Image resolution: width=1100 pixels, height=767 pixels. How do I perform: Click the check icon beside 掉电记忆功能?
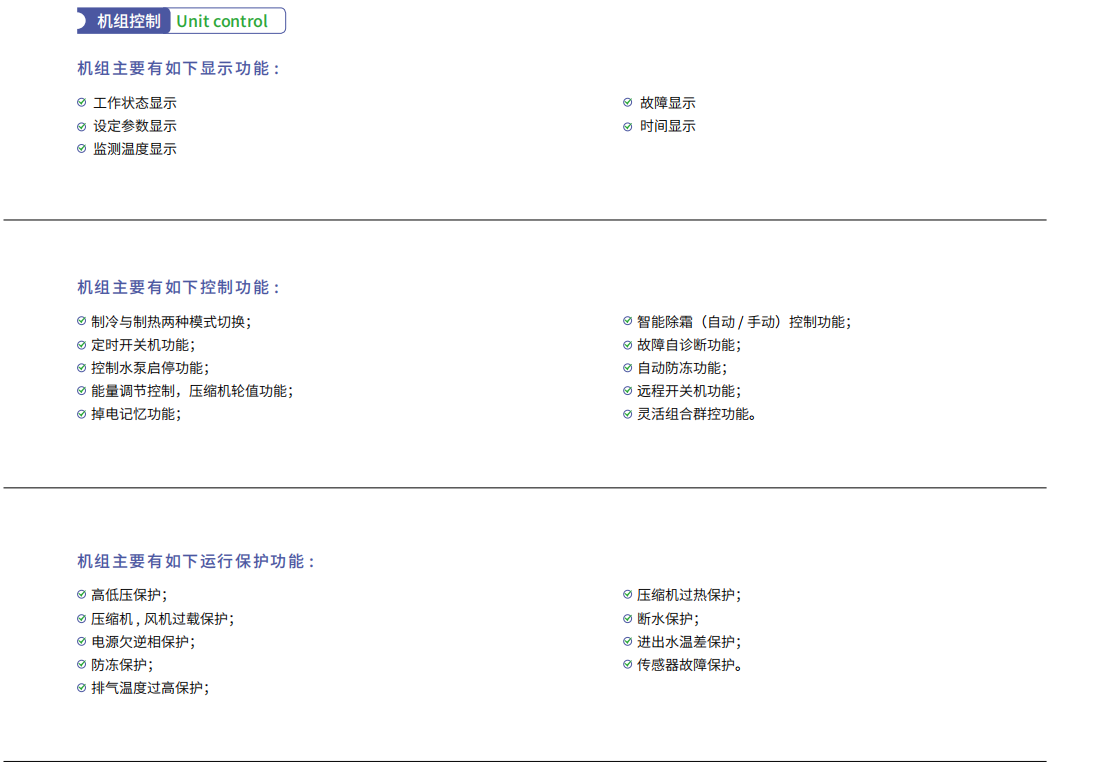tap(82, 414)
